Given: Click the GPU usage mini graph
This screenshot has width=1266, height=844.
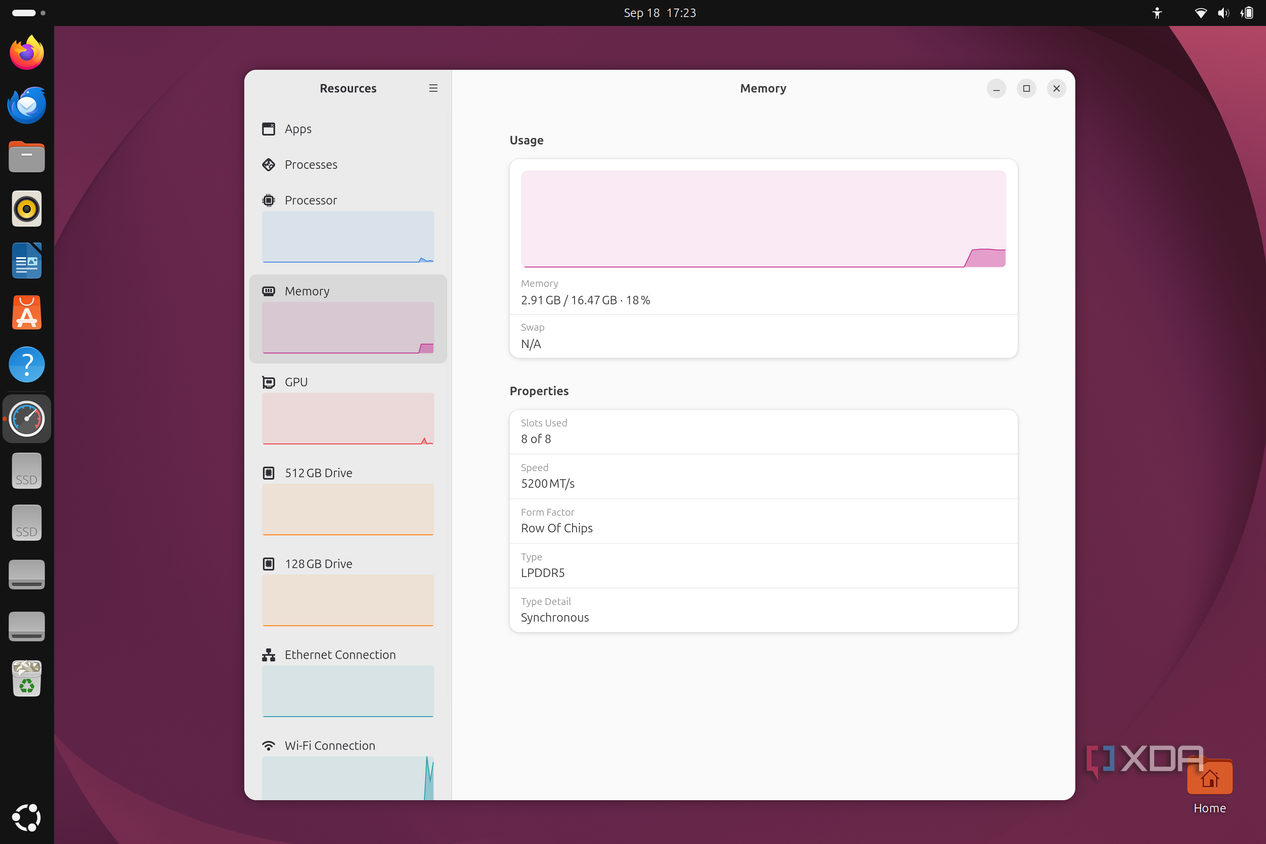Looking at the screenshot, I should click(x=348, y=419).
